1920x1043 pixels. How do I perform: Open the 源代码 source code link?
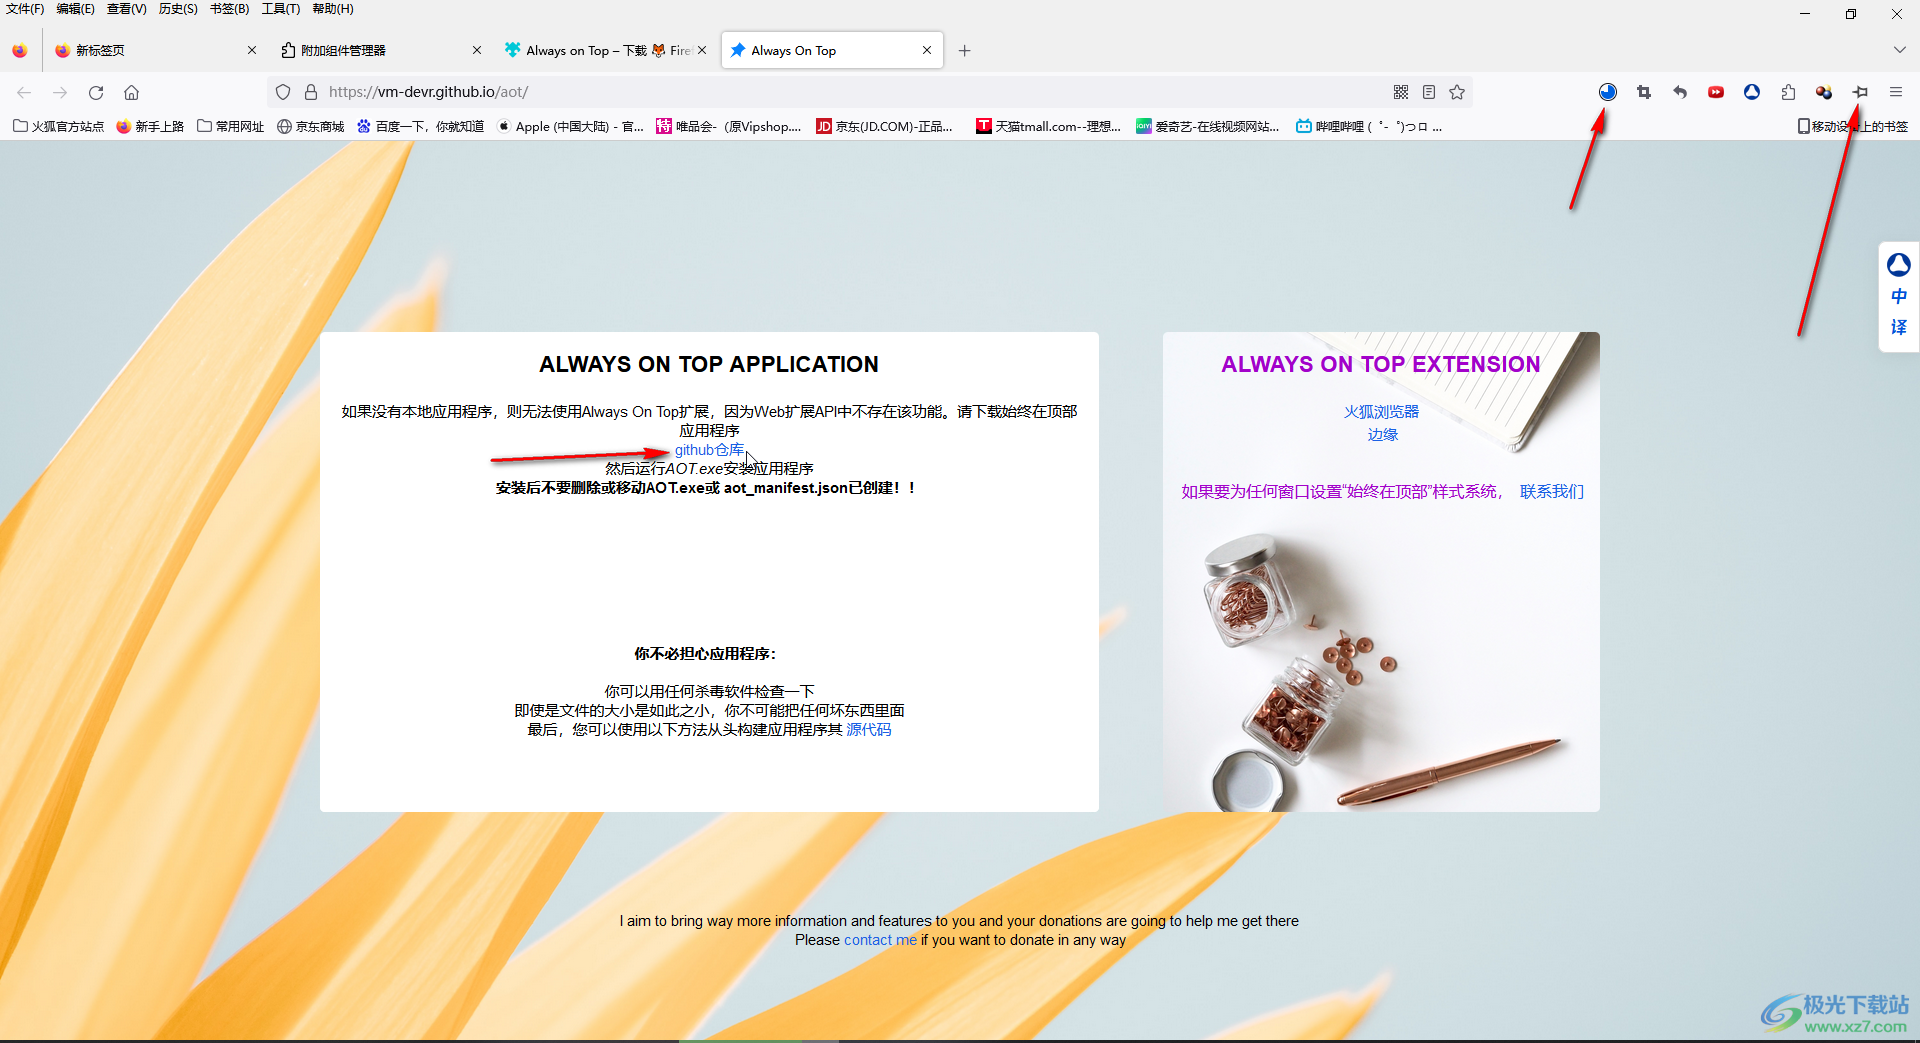[868, 730]
